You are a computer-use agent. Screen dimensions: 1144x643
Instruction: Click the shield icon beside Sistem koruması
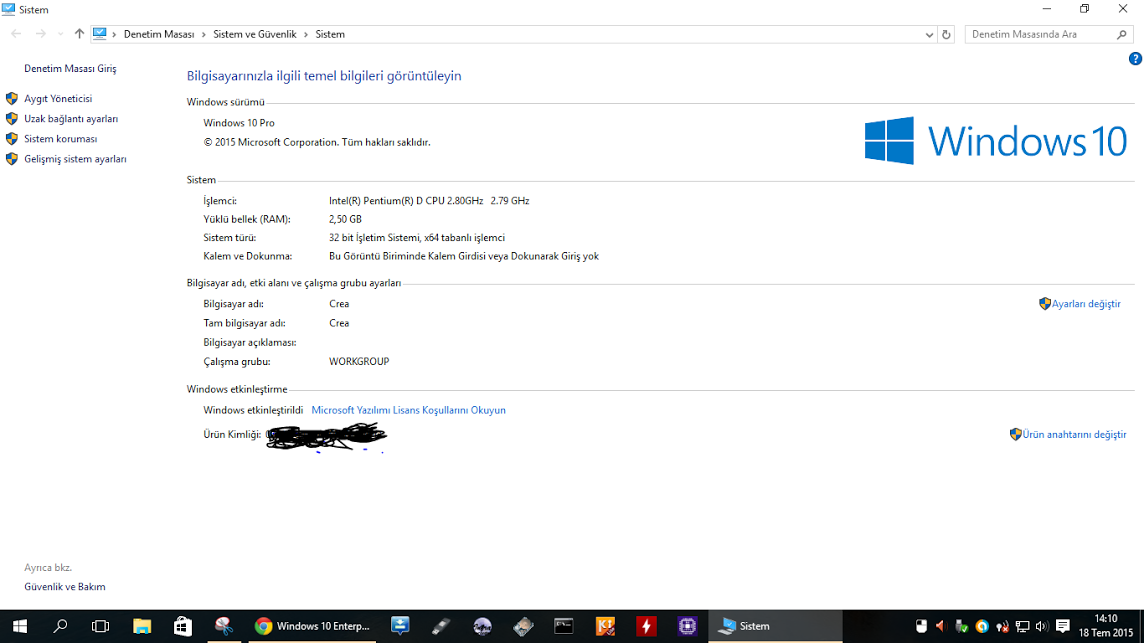pos(12,139)
